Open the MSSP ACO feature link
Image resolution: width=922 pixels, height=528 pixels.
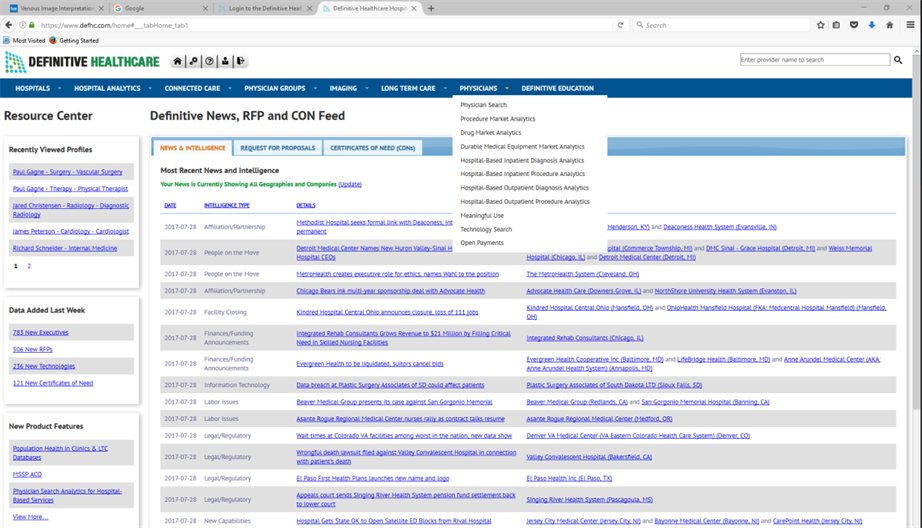27,474
